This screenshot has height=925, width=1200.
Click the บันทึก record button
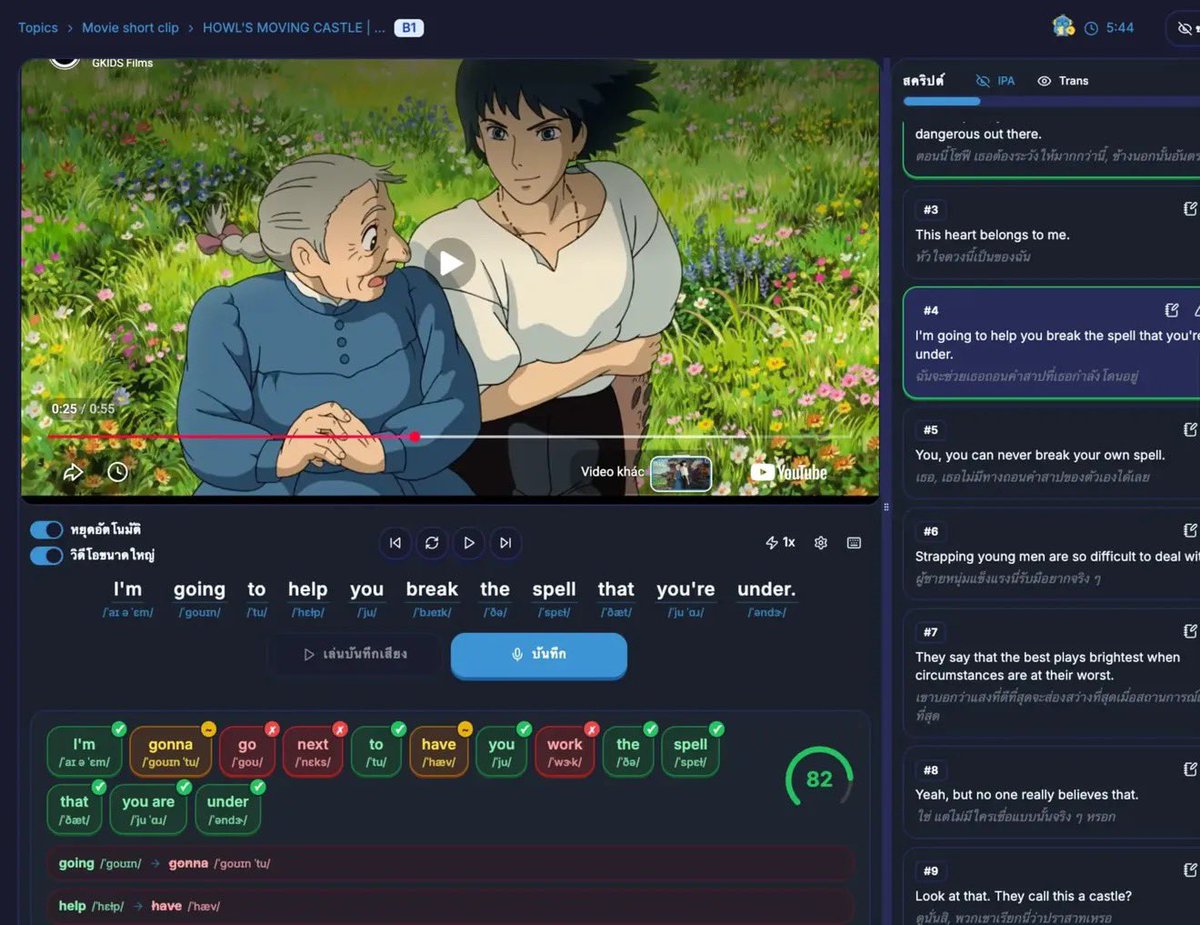click(539, 654)
